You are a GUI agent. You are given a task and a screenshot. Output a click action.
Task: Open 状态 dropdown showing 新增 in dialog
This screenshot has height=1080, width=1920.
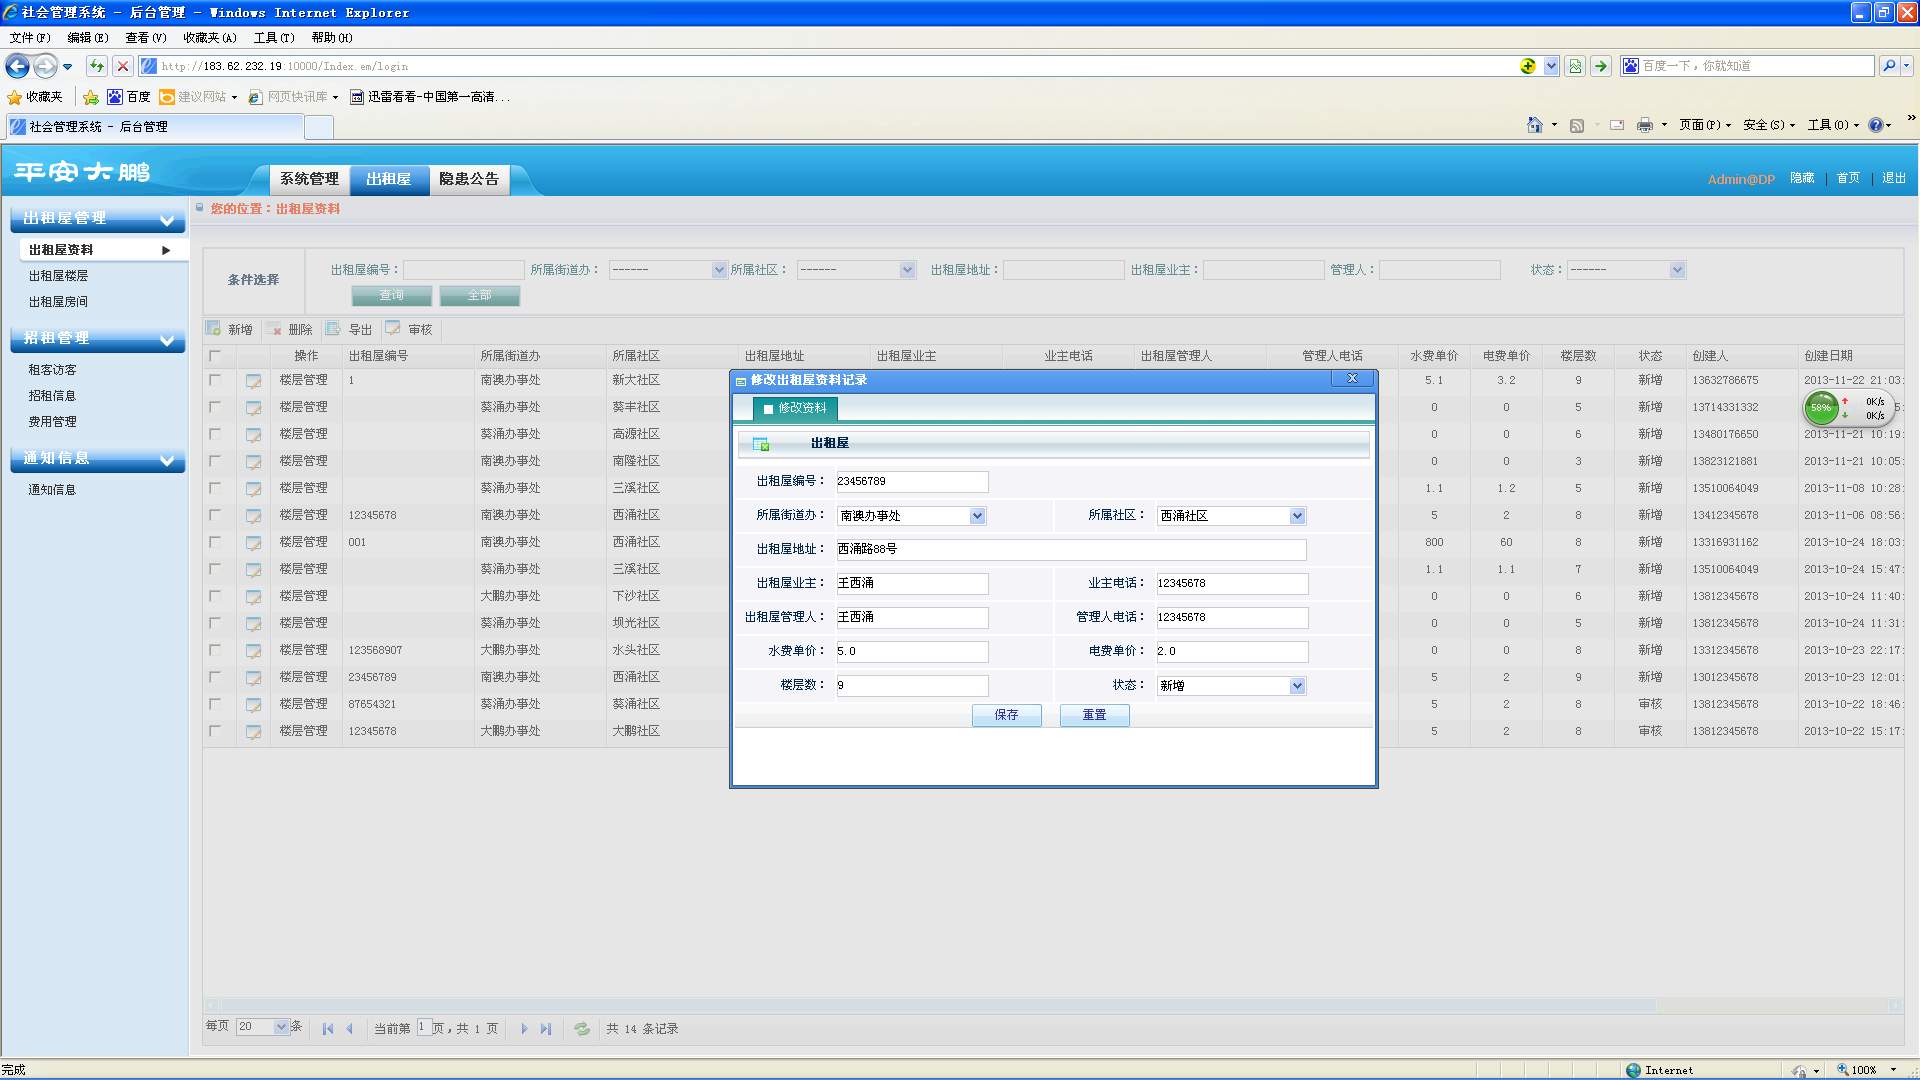pyautogui.click(x=1231, y=686)
